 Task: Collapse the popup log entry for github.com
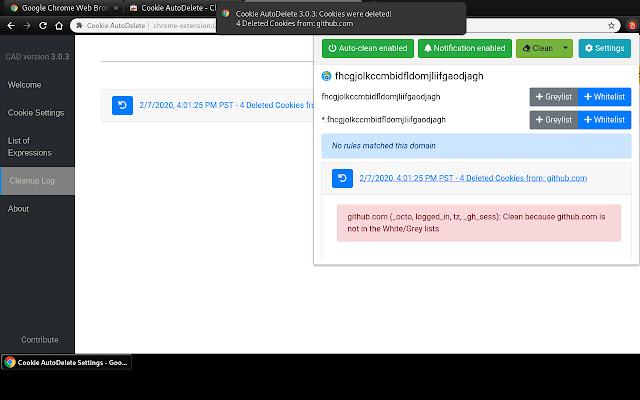pyautogui.click(x=473, y=178)
